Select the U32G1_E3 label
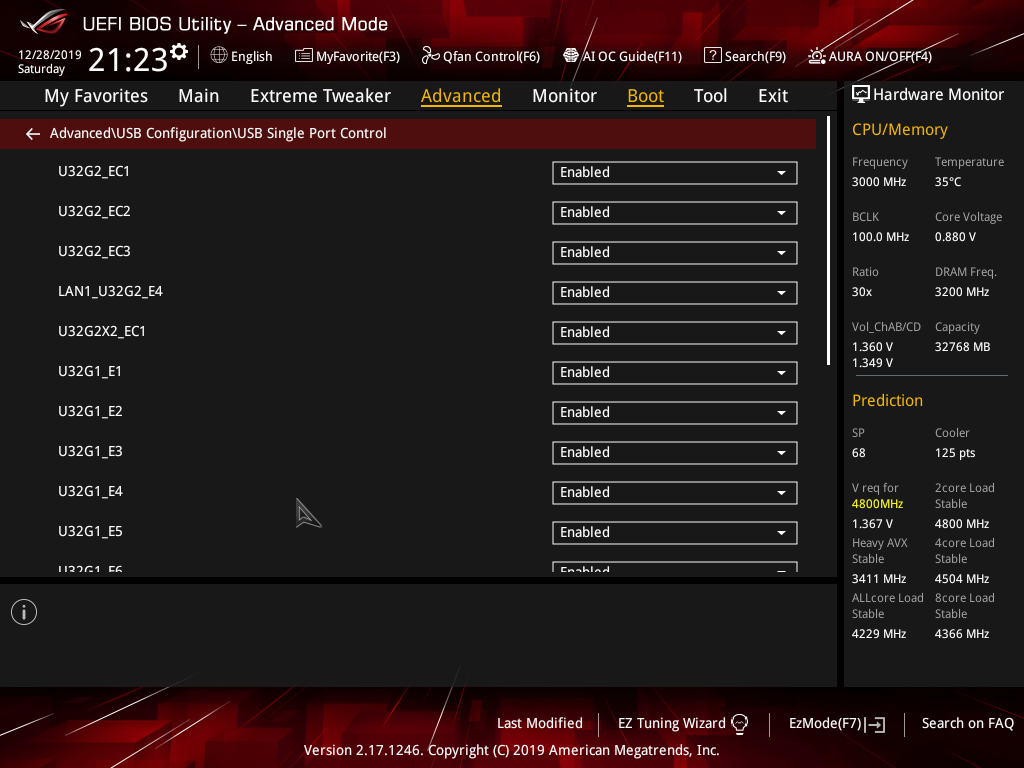This screenshot has width=1024, height=768. click(90, 451)
